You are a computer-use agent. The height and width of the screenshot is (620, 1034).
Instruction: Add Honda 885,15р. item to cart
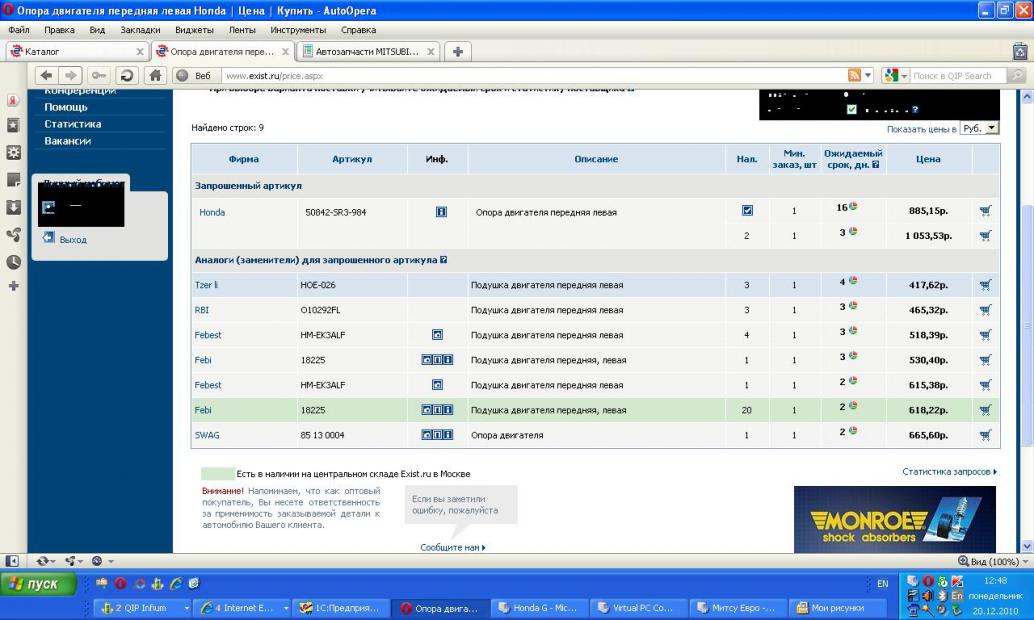pyautogui.click(x=985, y=210)
